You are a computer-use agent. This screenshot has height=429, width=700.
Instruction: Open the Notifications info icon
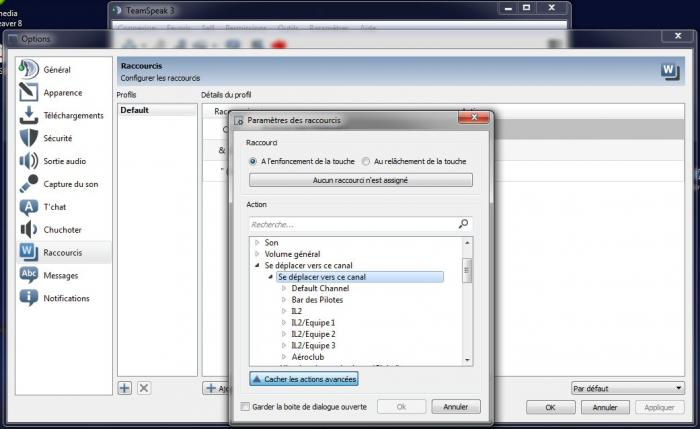pos(29,298)
